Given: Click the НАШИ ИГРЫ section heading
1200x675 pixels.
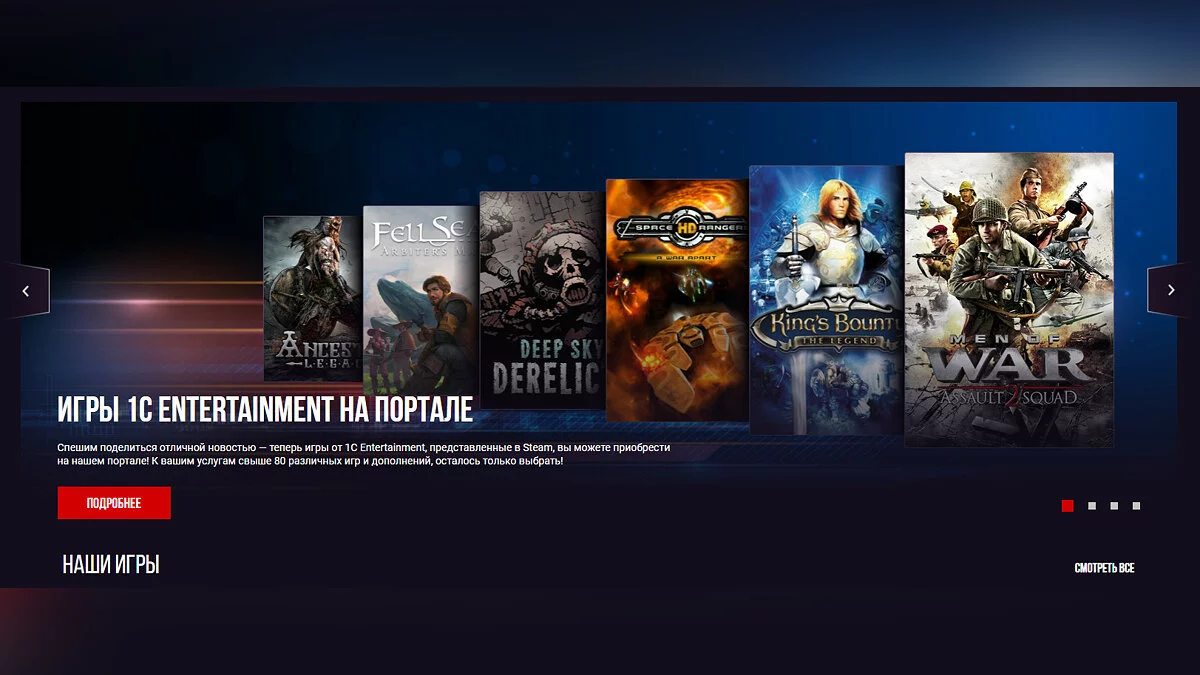Looking at the screenshot, I should click(111, 565).
